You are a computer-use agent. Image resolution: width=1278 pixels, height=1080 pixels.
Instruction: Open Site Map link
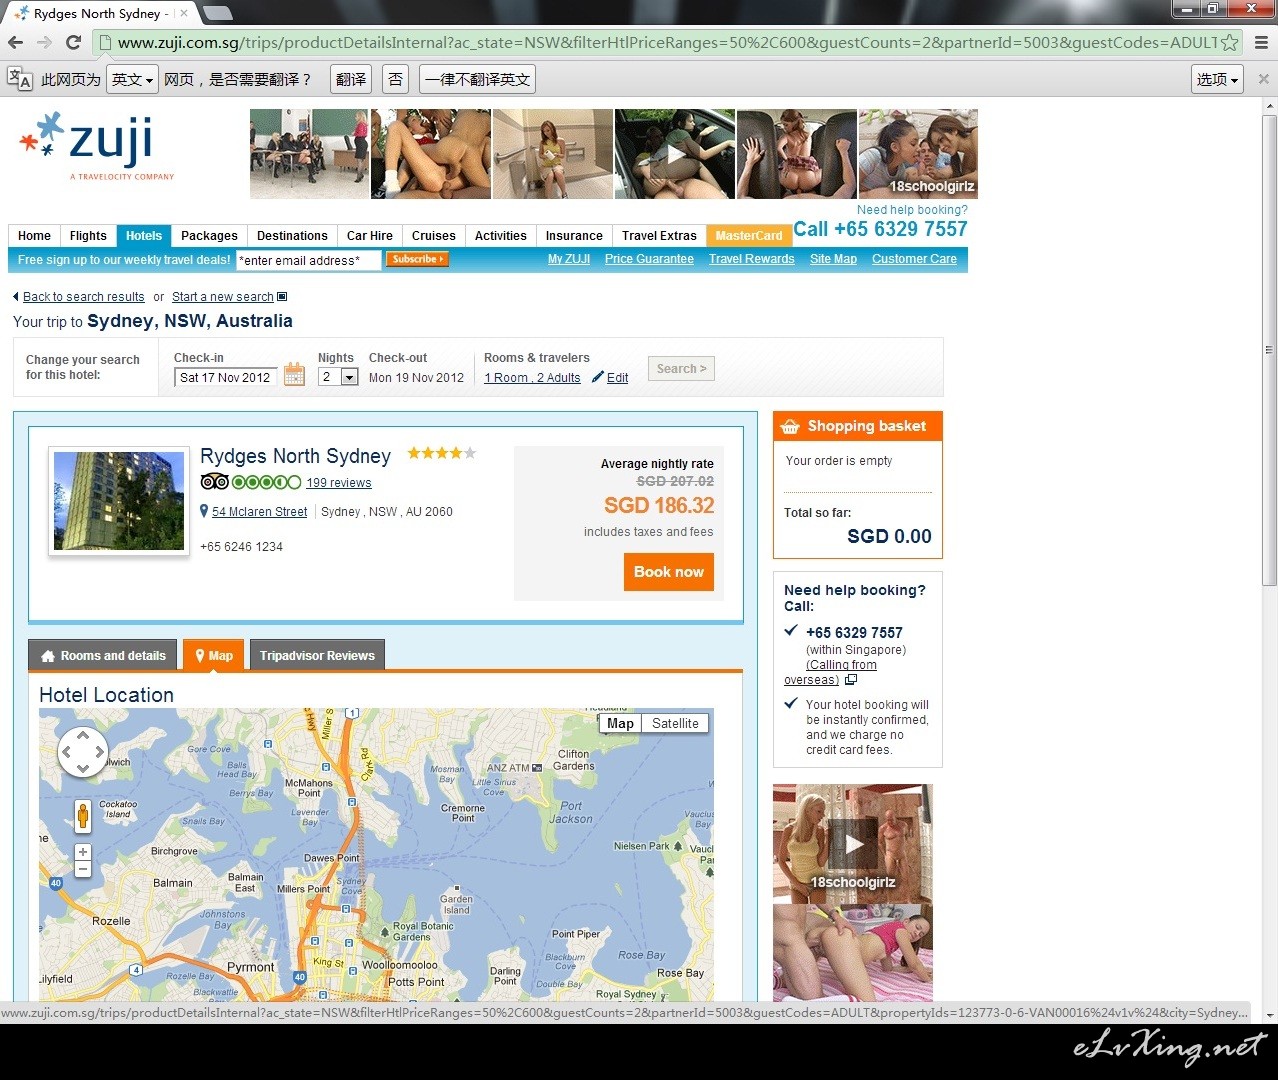pyautogui.click(x=833, y=259)
